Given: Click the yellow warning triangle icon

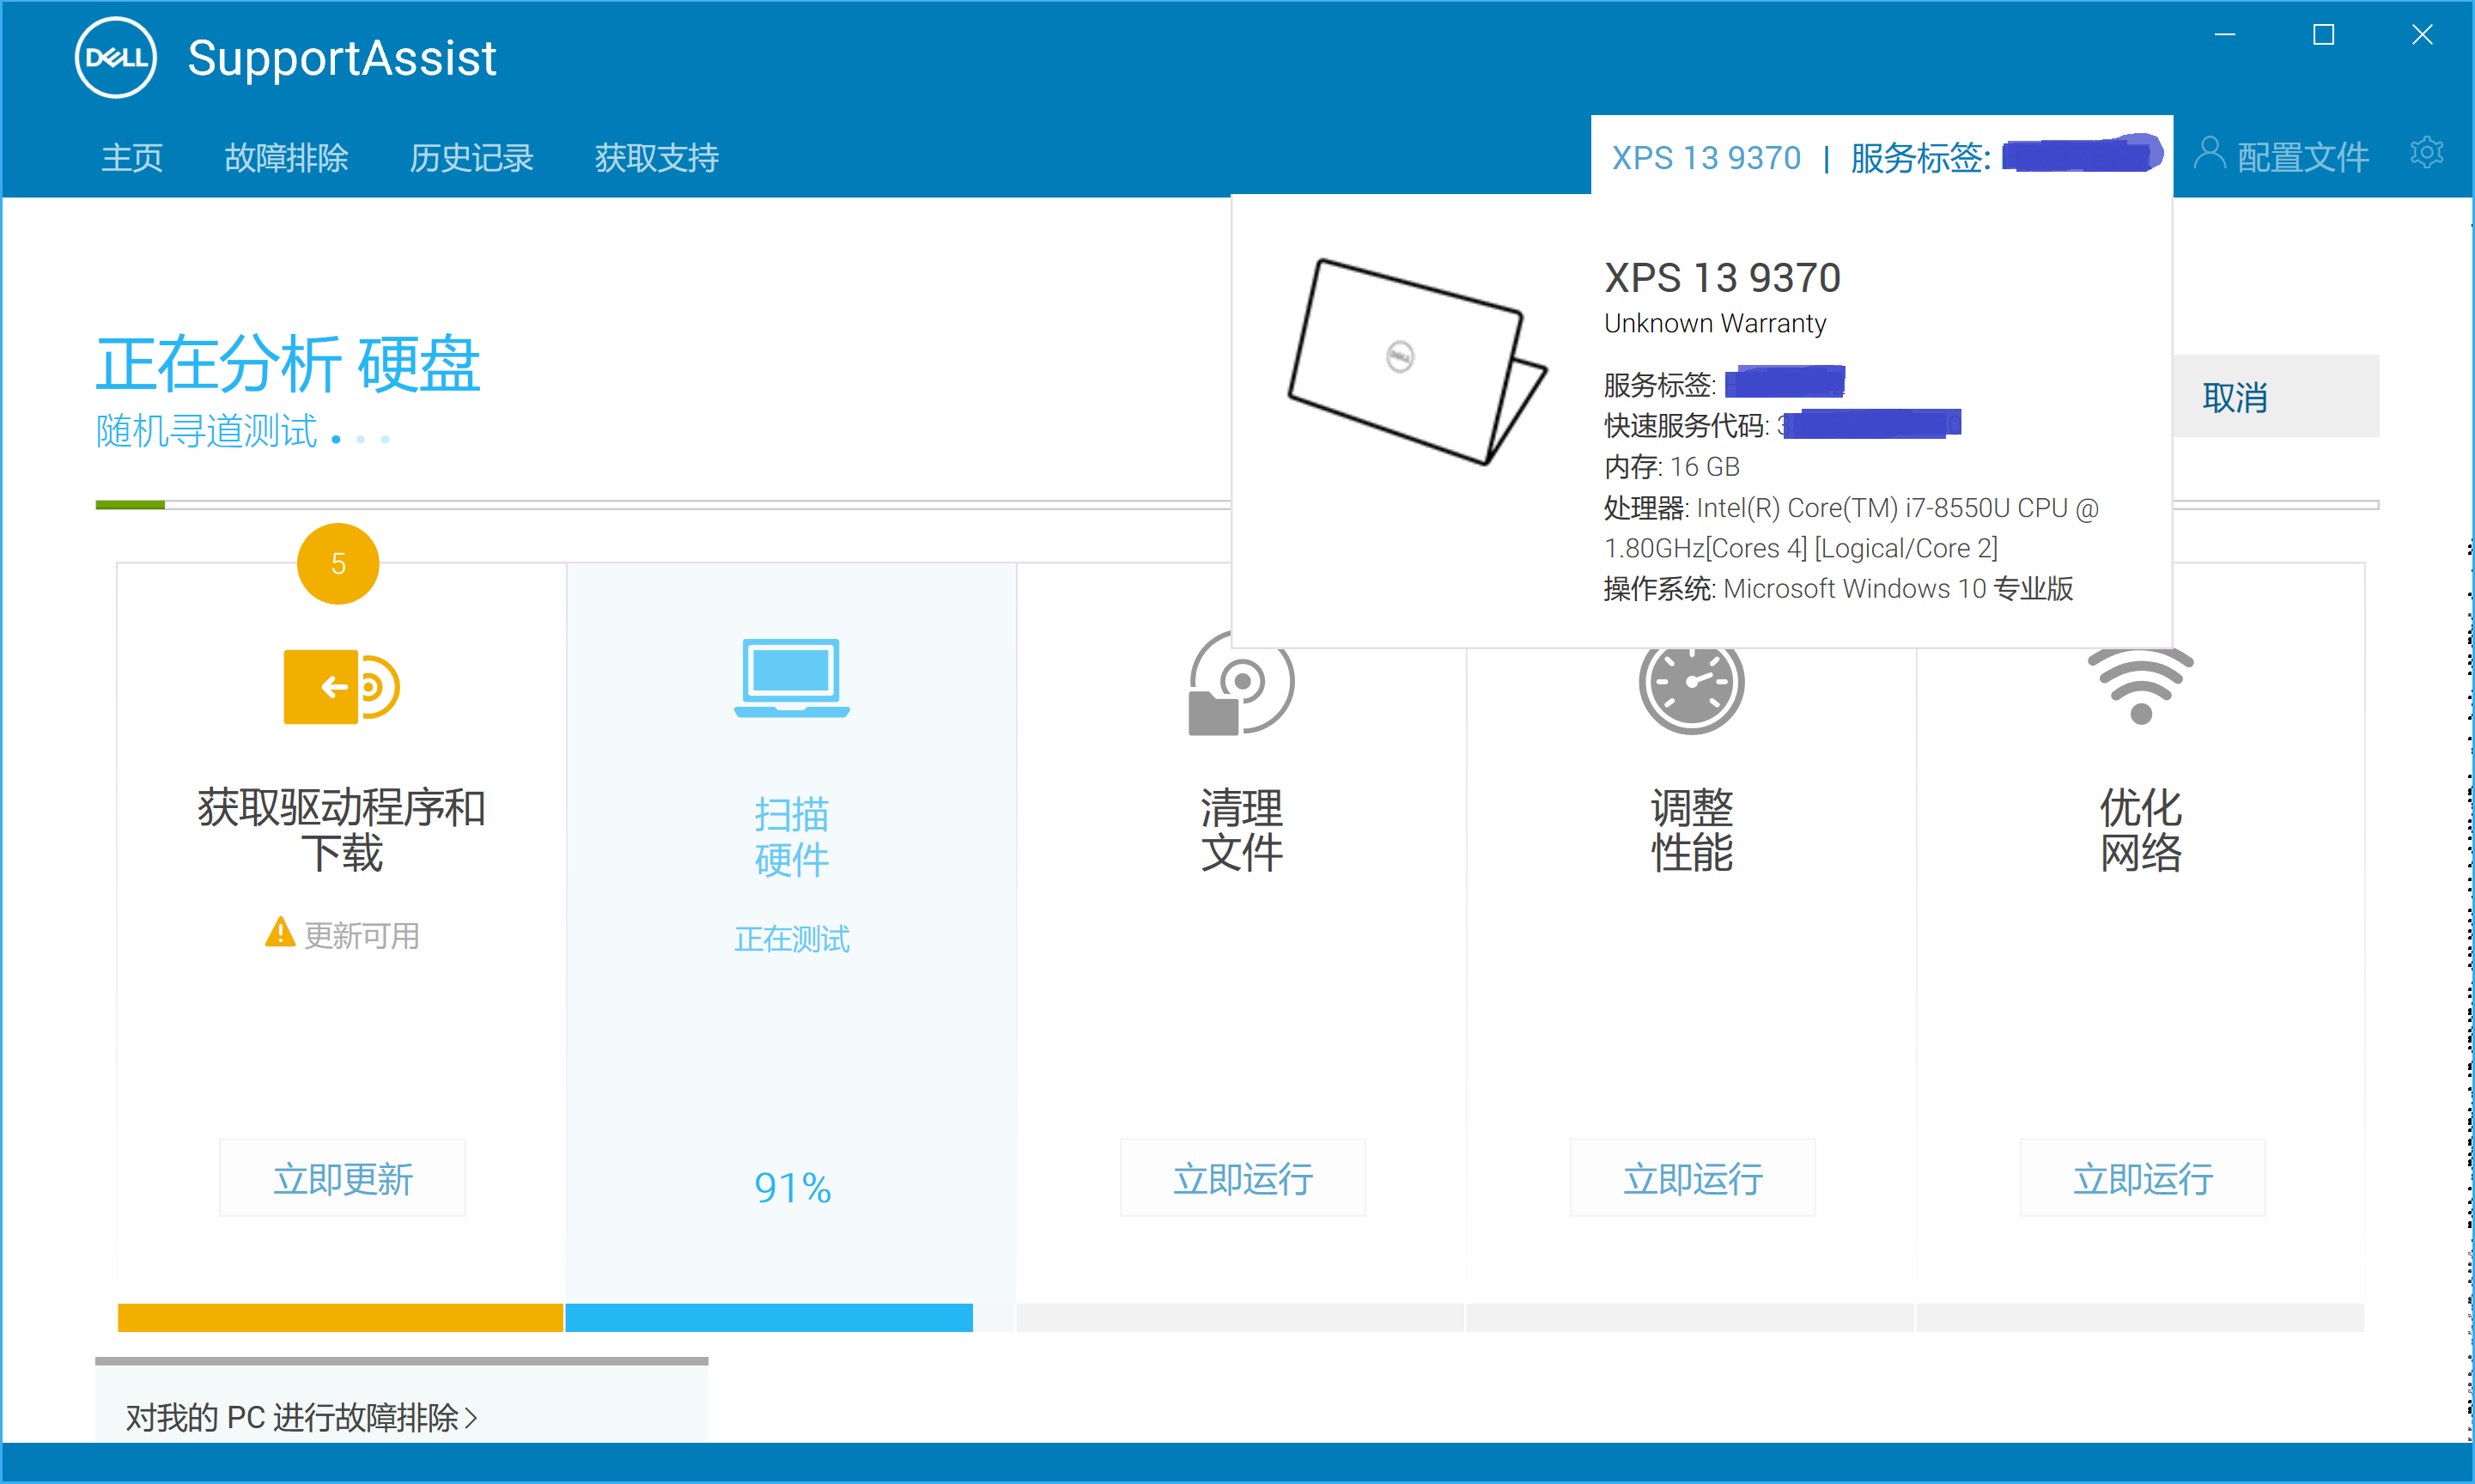Looking at the screenshot, I should pos(280,932).
